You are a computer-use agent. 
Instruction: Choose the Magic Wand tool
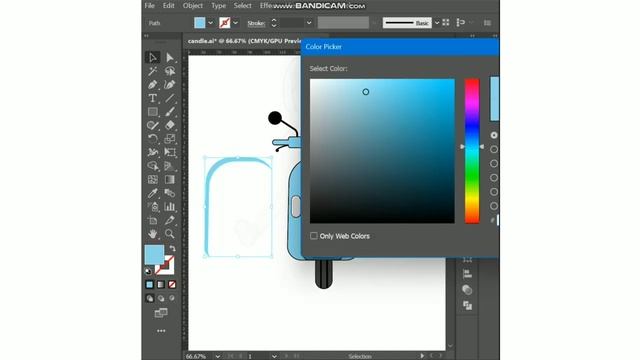tap(153, 71)
